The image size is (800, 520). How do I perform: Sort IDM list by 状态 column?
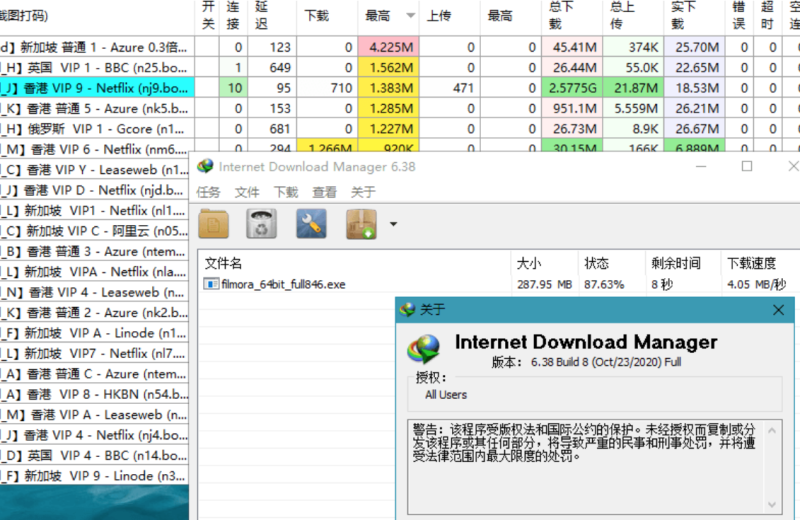pyautogui.click(x=612, y=263)
